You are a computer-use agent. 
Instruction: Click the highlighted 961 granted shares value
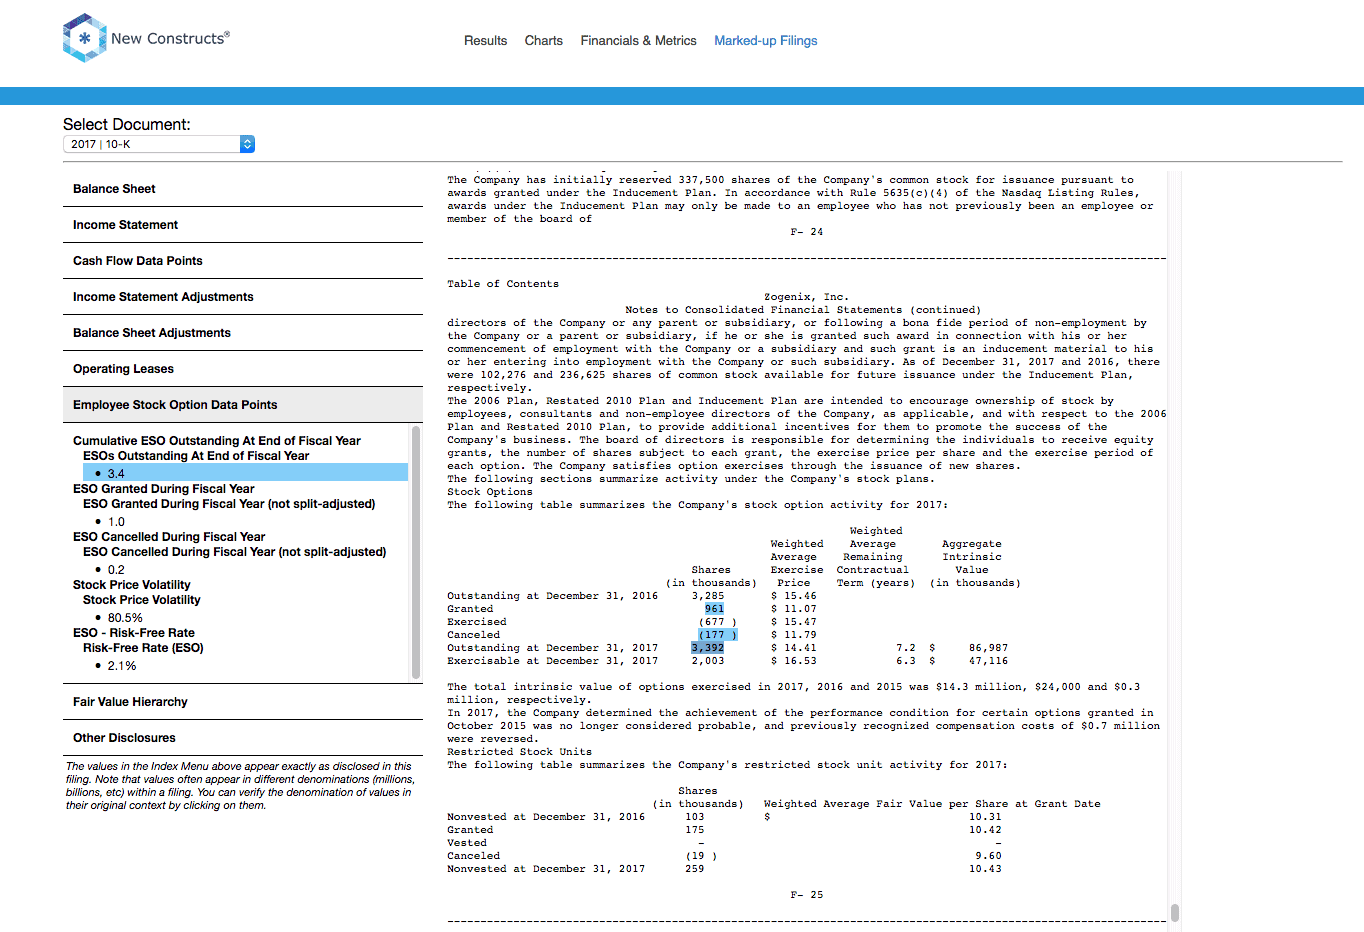tap(714, 609)
